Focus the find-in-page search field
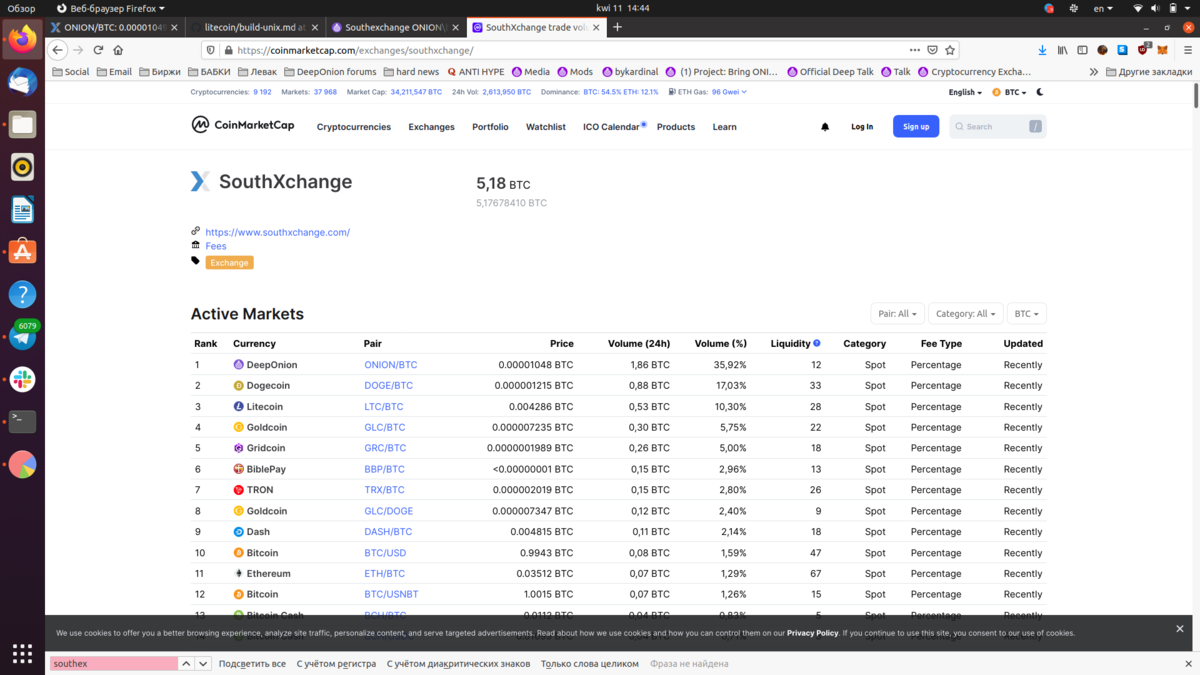Image resolution: width=1200 pixels, height=675 pixels. point(113,663)
